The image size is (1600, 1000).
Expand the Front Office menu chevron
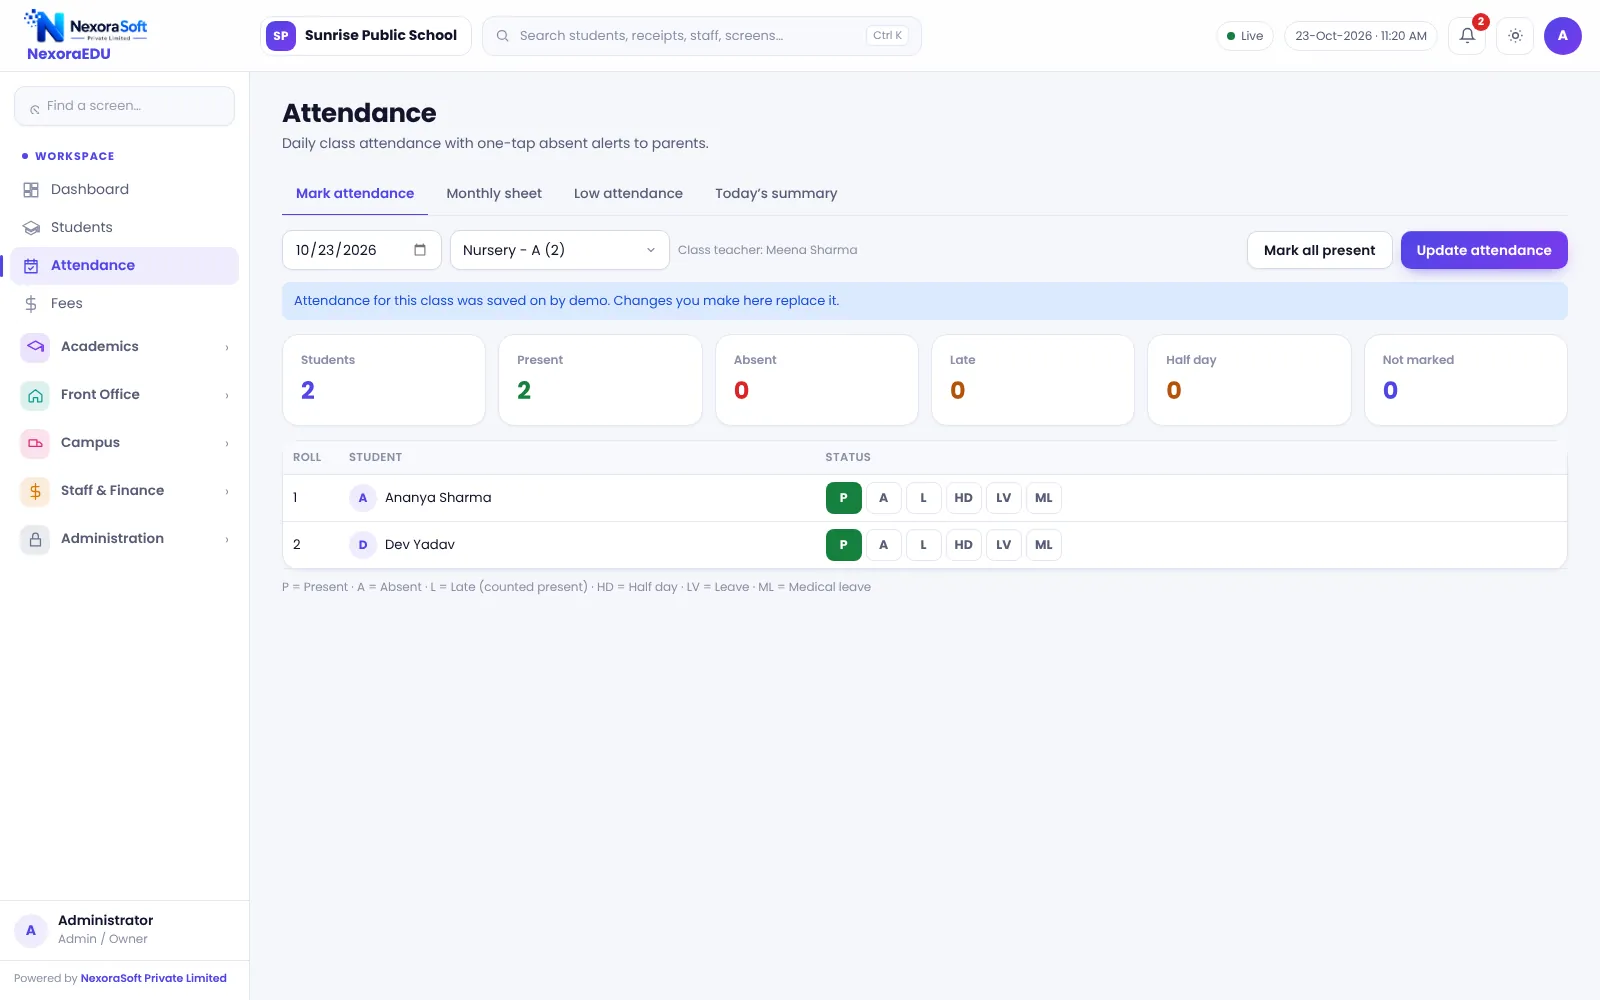227,396
